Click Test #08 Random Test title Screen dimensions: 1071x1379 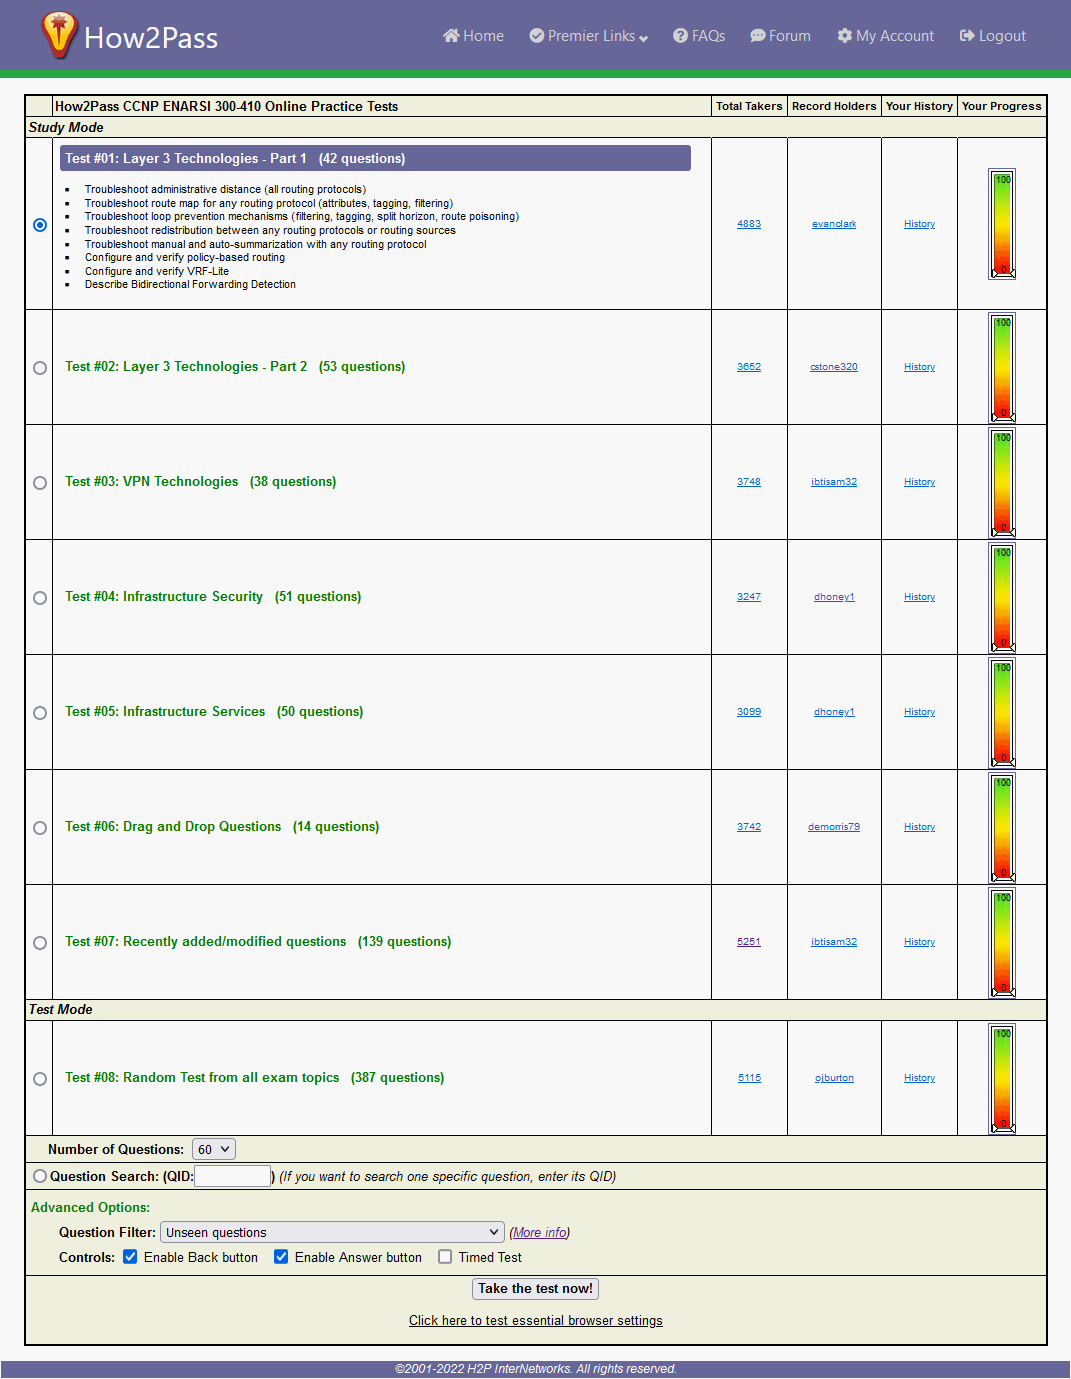click(255, 1078)
